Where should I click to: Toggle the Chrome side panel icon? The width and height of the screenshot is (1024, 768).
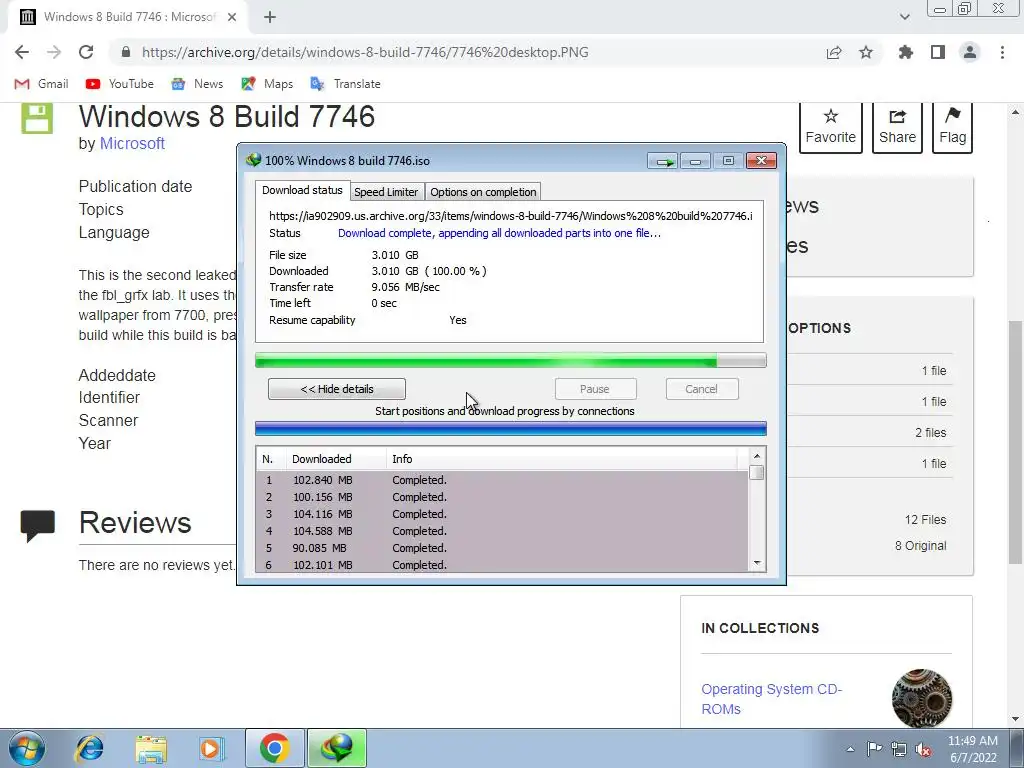click(938, 52)
